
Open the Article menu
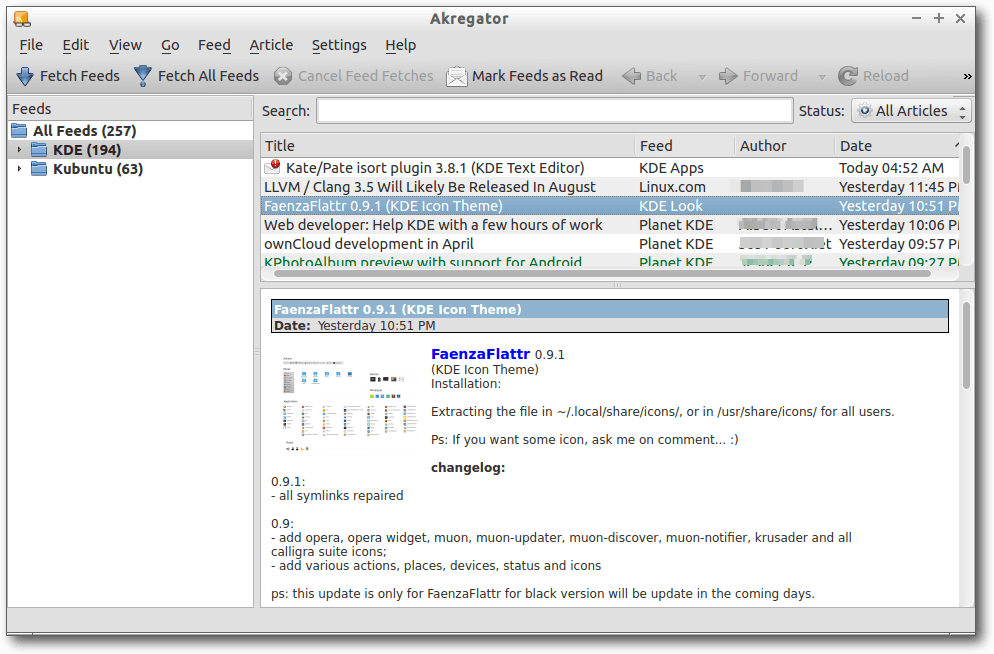tap(271, 45)
